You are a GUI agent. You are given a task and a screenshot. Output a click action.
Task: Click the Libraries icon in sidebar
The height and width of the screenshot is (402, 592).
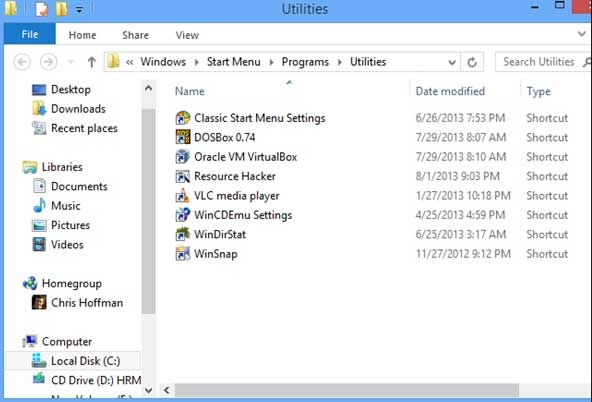pos(29,167)
